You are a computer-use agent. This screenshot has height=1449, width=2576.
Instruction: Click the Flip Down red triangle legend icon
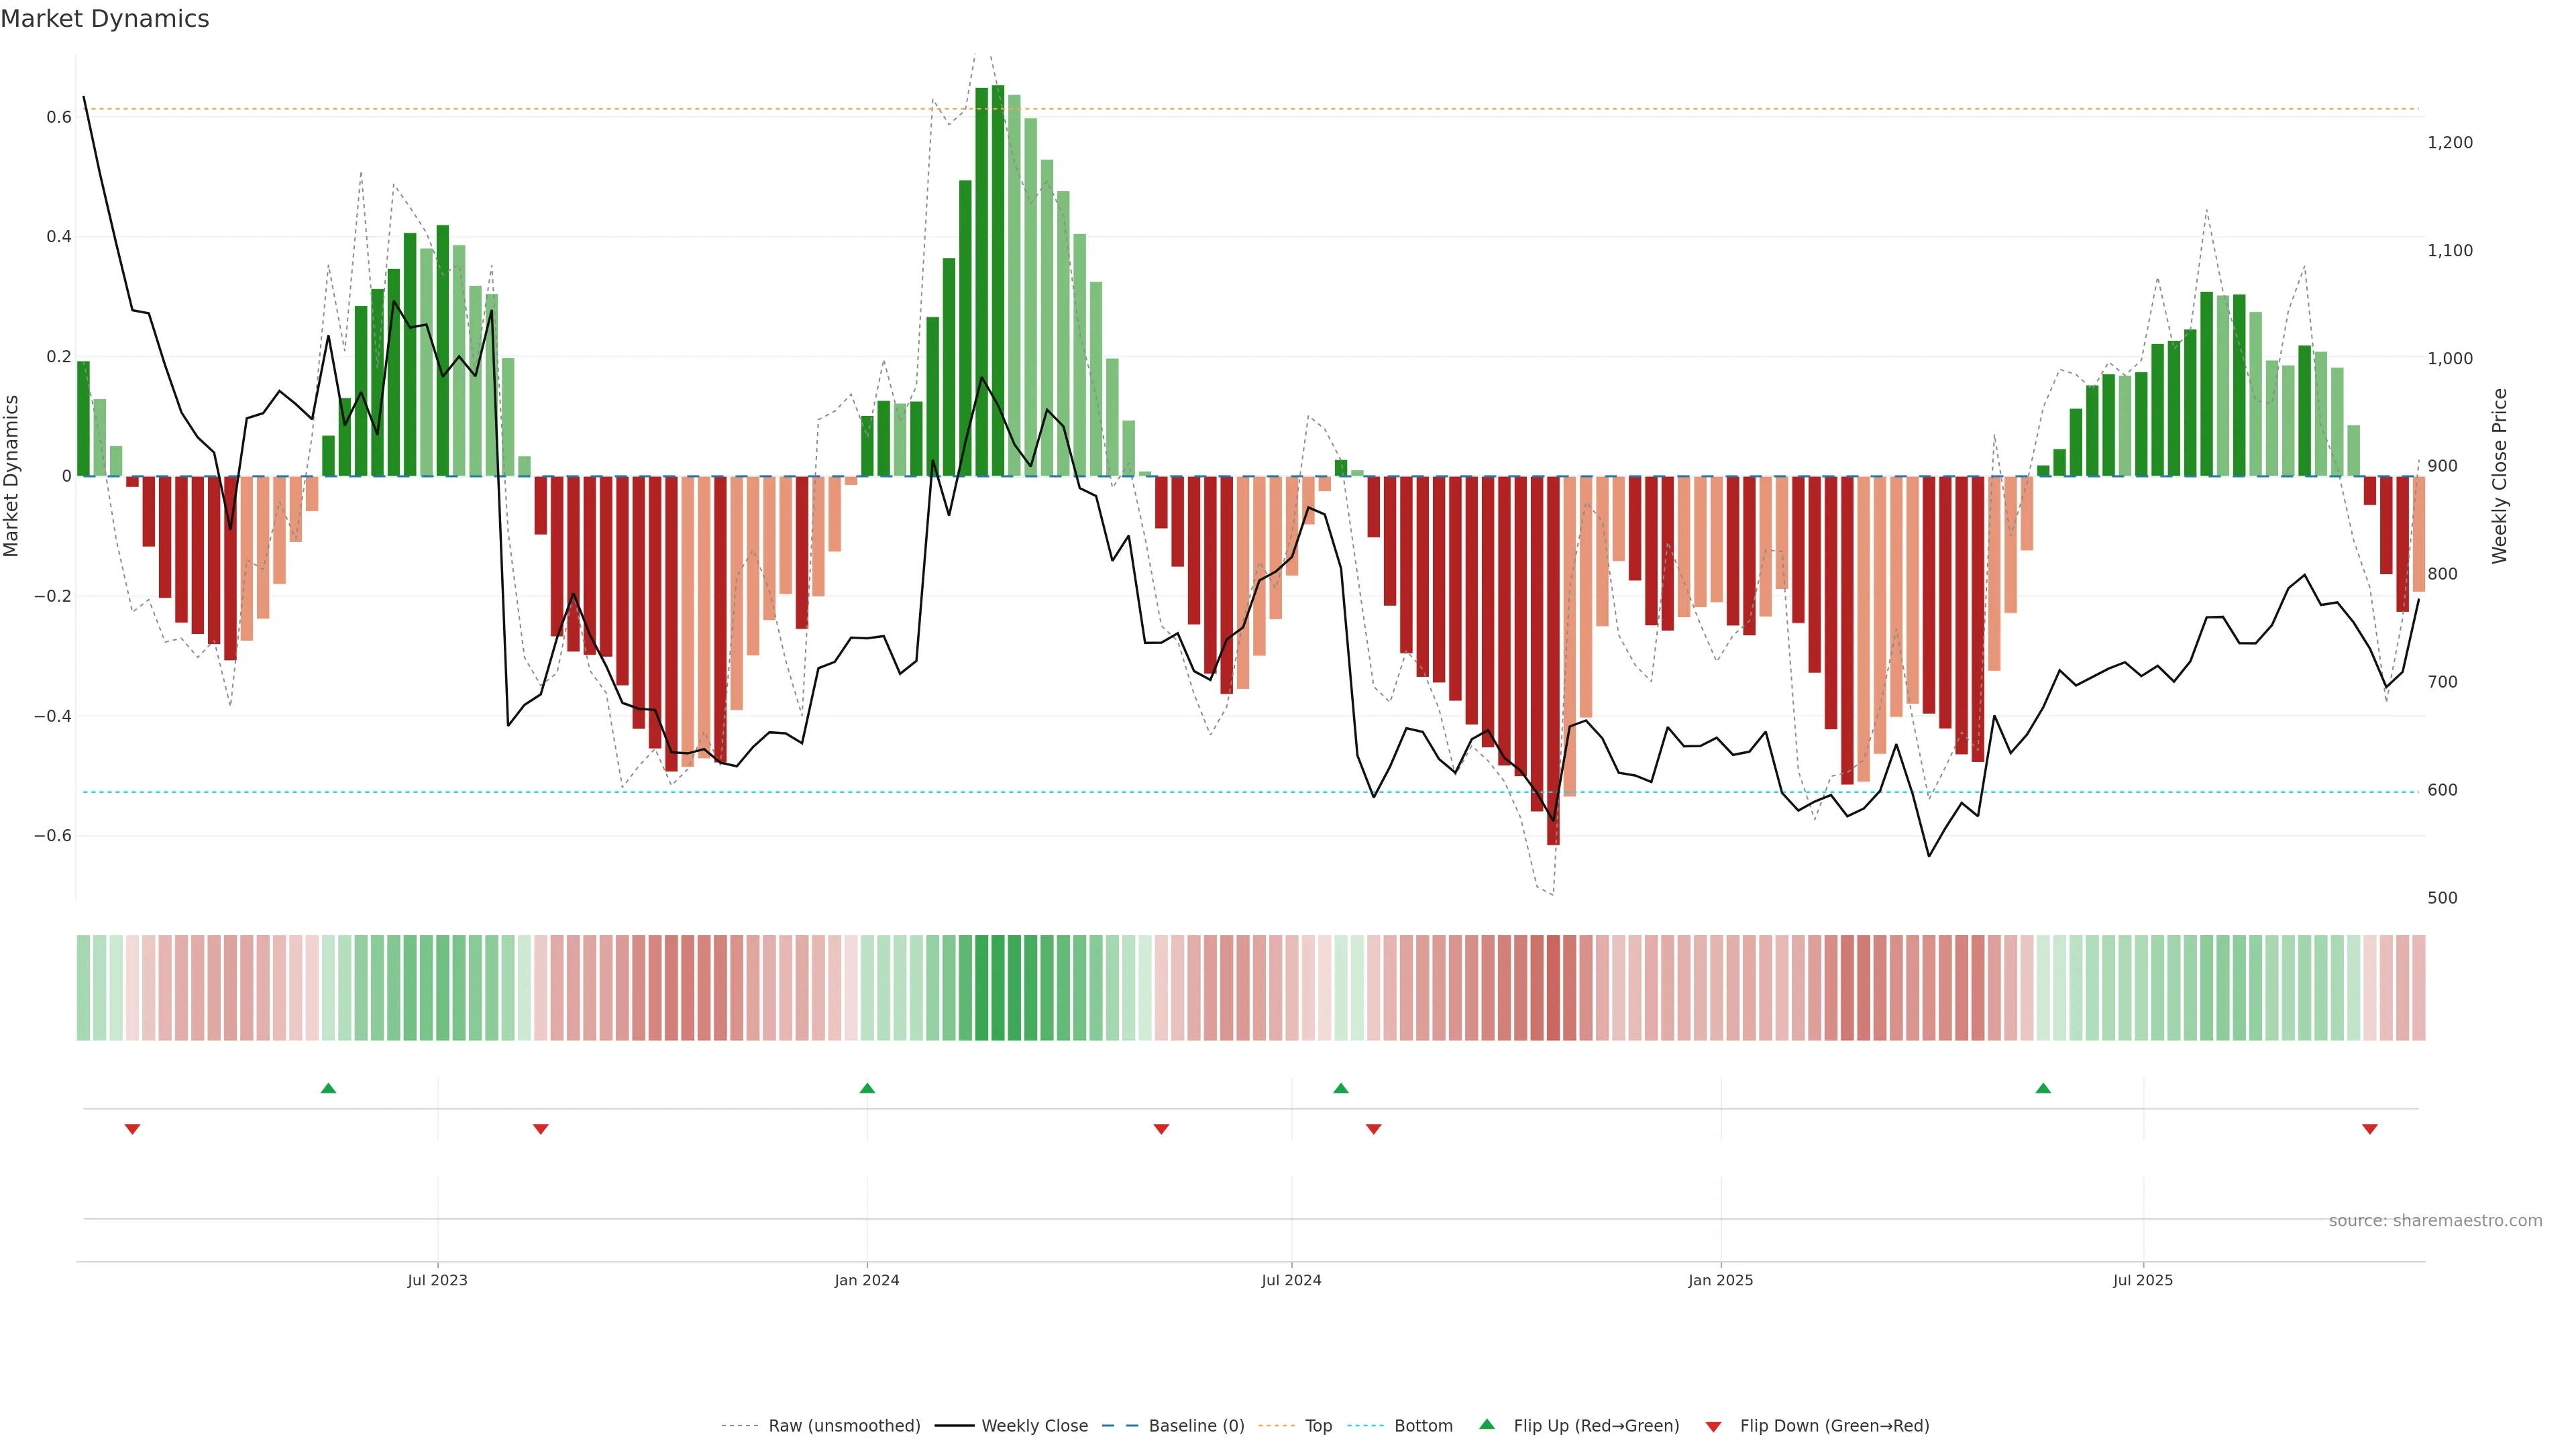point(1713,1426)
